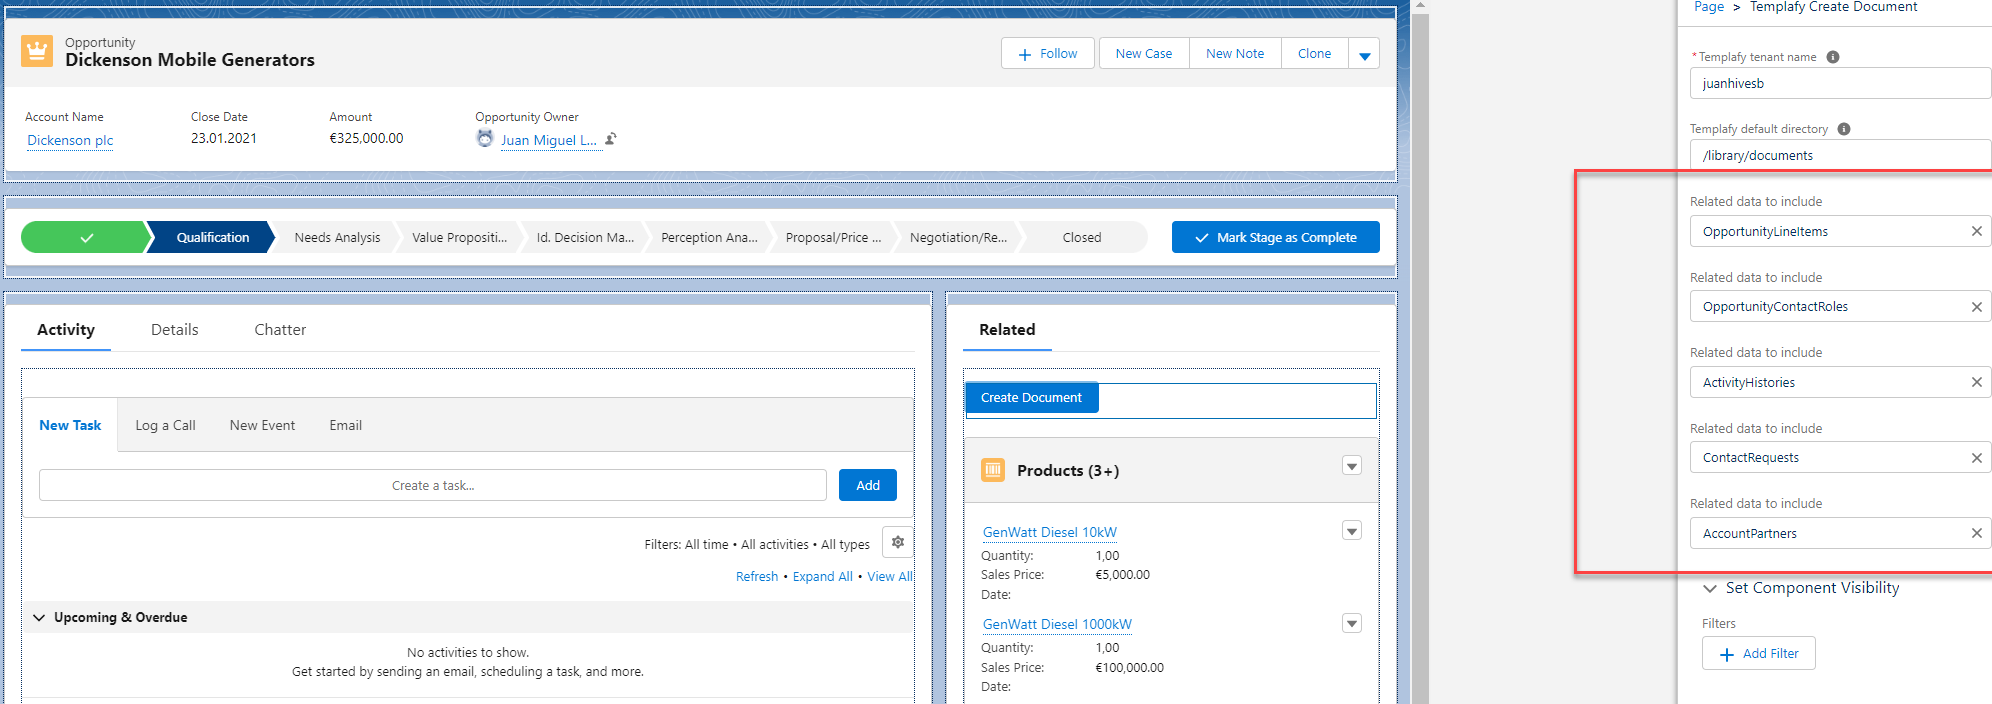Open the GenWatt Diesel 10kW link
This screenshot has width=1992, height=704.
click(1050, 532)
